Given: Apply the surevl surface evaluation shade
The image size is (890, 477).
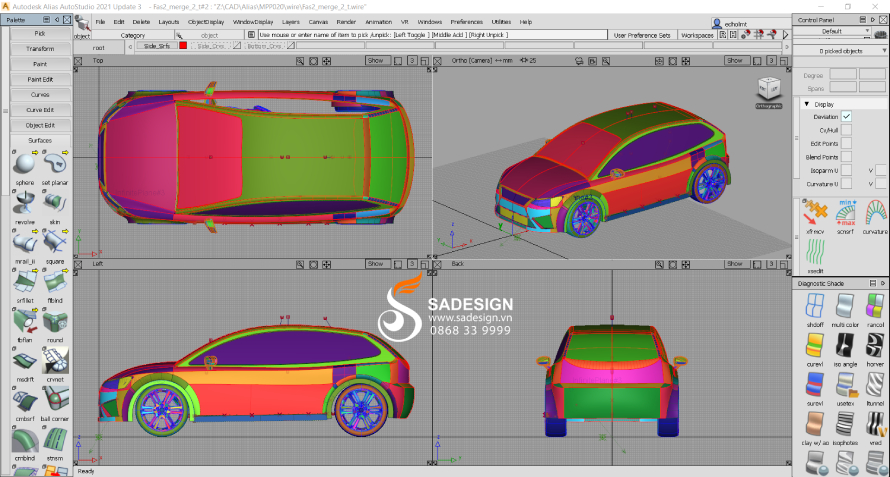Looking at the screenshot, I should click(815, 385).
